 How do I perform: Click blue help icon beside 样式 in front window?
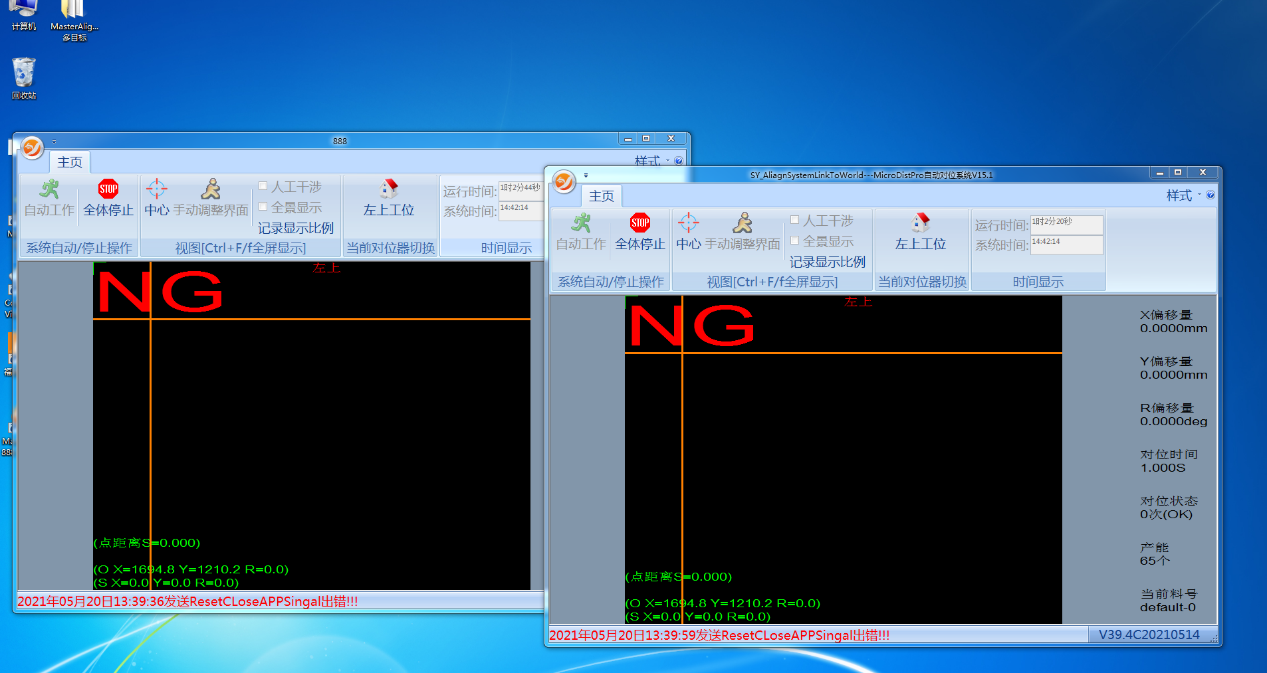point(1210,196)
